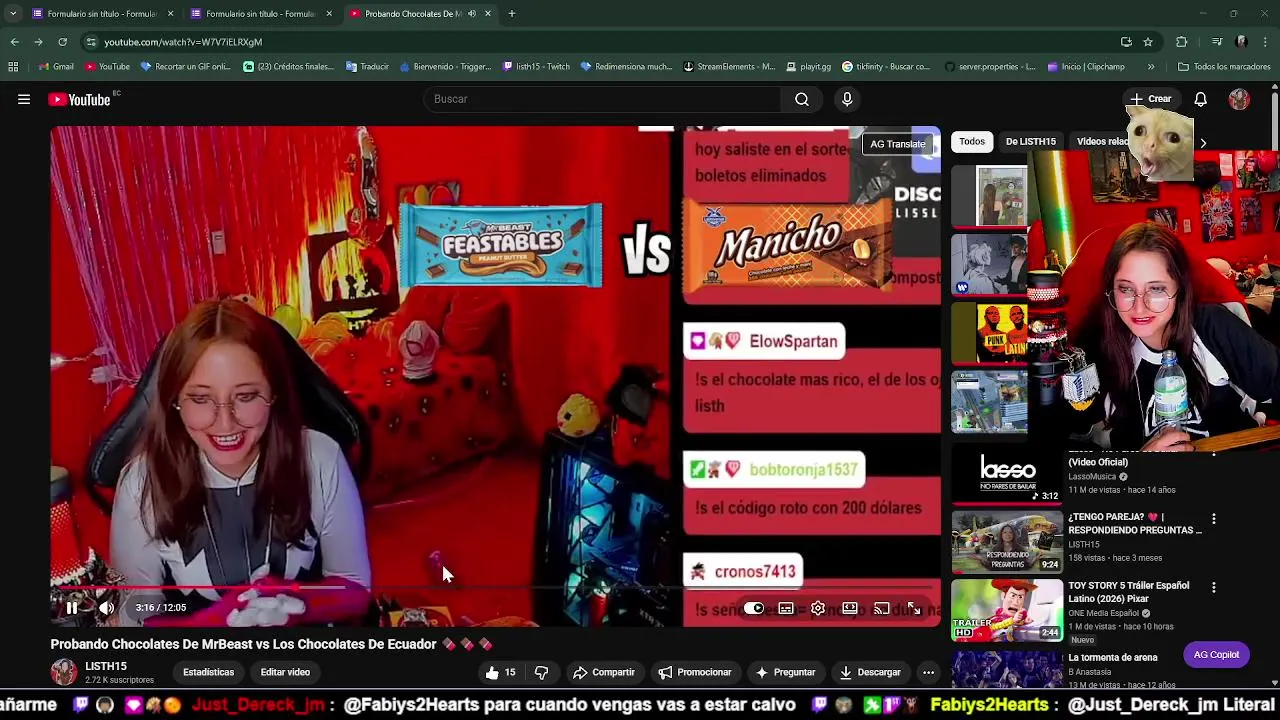The height and width of the screenshot is (720, 1280).
Task: Open the ¿TENGO PAREJA? video thumbnail
Action: (x=1007, y=541)
